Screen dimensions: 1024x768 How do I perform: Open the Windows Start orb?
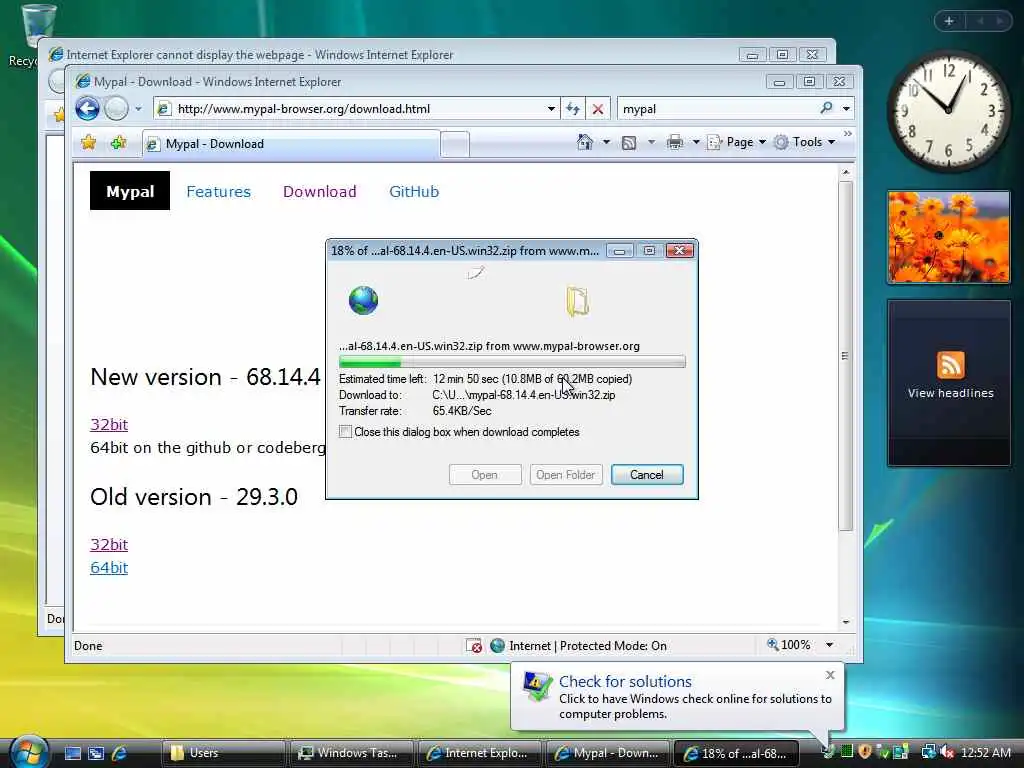point(27,752)
